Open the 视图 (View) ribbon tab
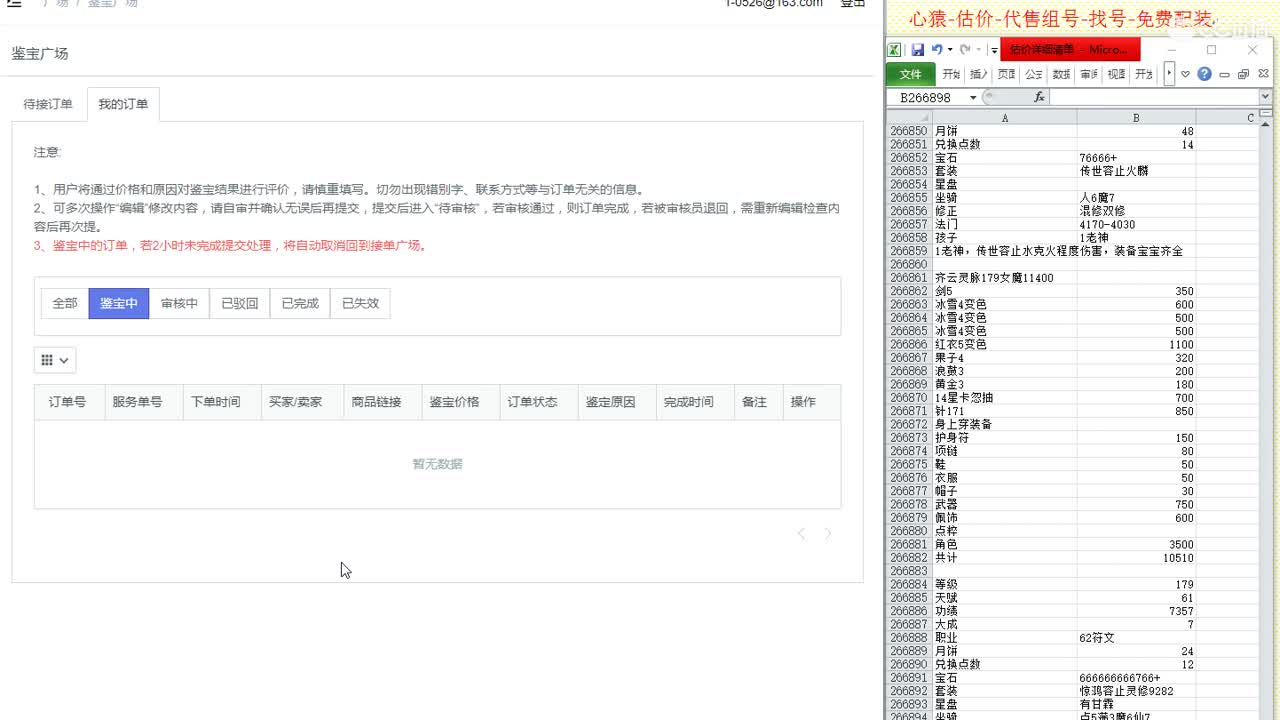 click(x=1117, y=74)
